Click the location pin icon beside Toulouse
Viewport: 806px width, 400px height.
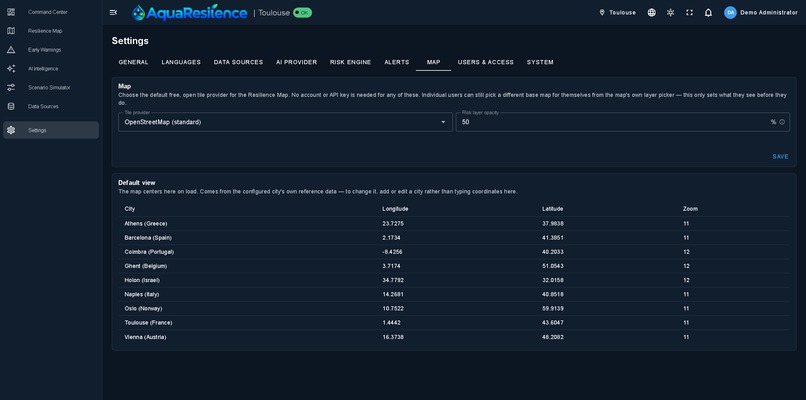click(x=602, y=12)
